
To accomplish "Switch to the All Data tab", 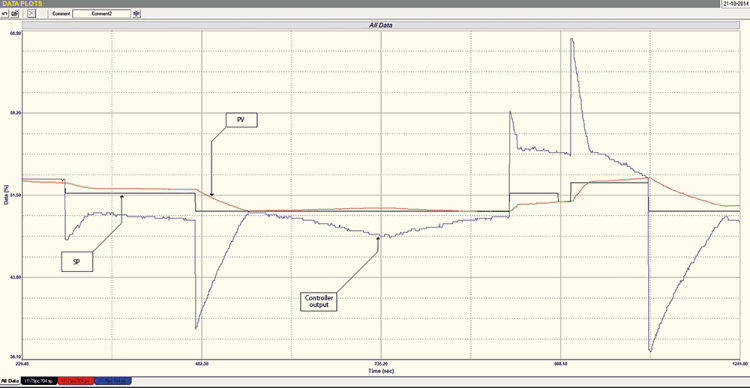I will click(10, 381).
